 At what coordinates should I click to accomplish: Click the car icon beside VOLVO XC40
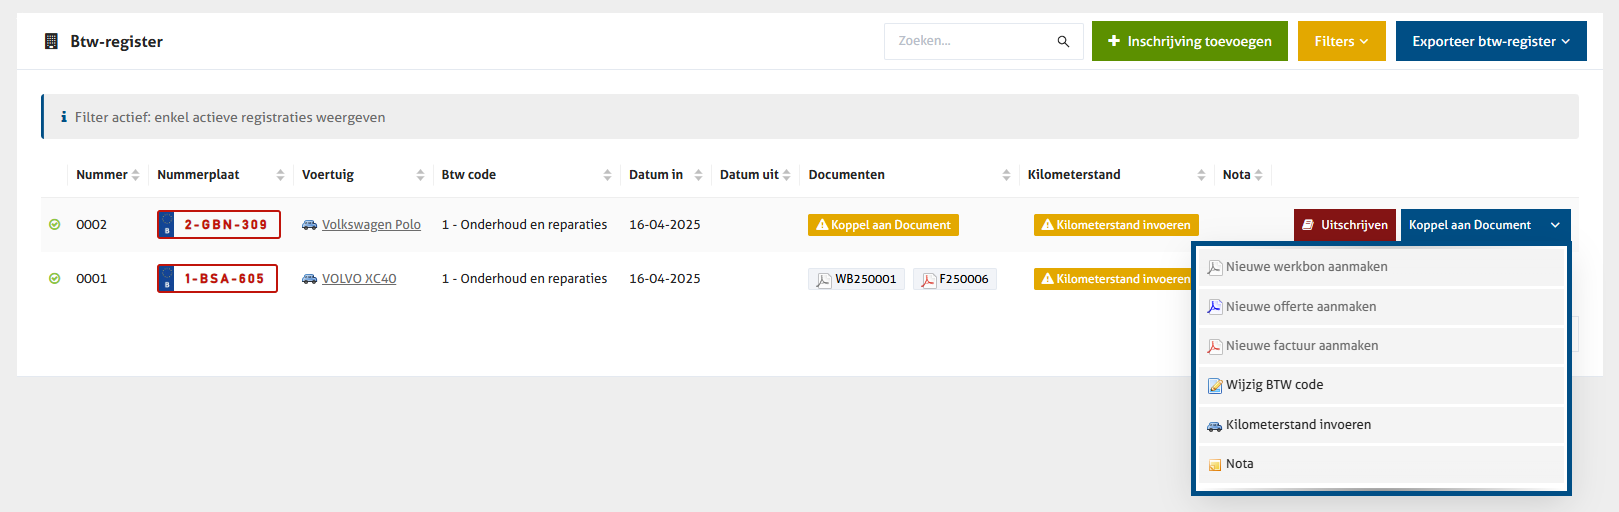[x=310, y=279]
